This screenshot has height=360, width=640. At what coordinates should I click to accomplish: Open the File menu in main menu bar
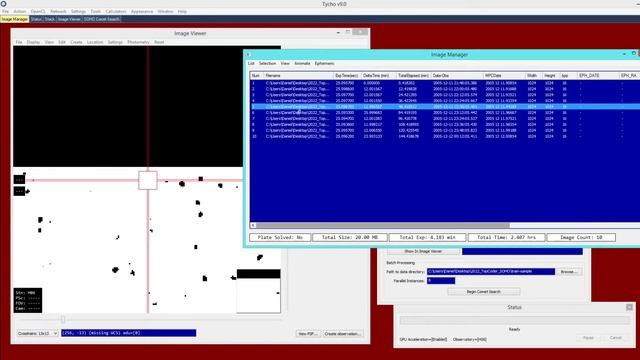click(5, 11)
